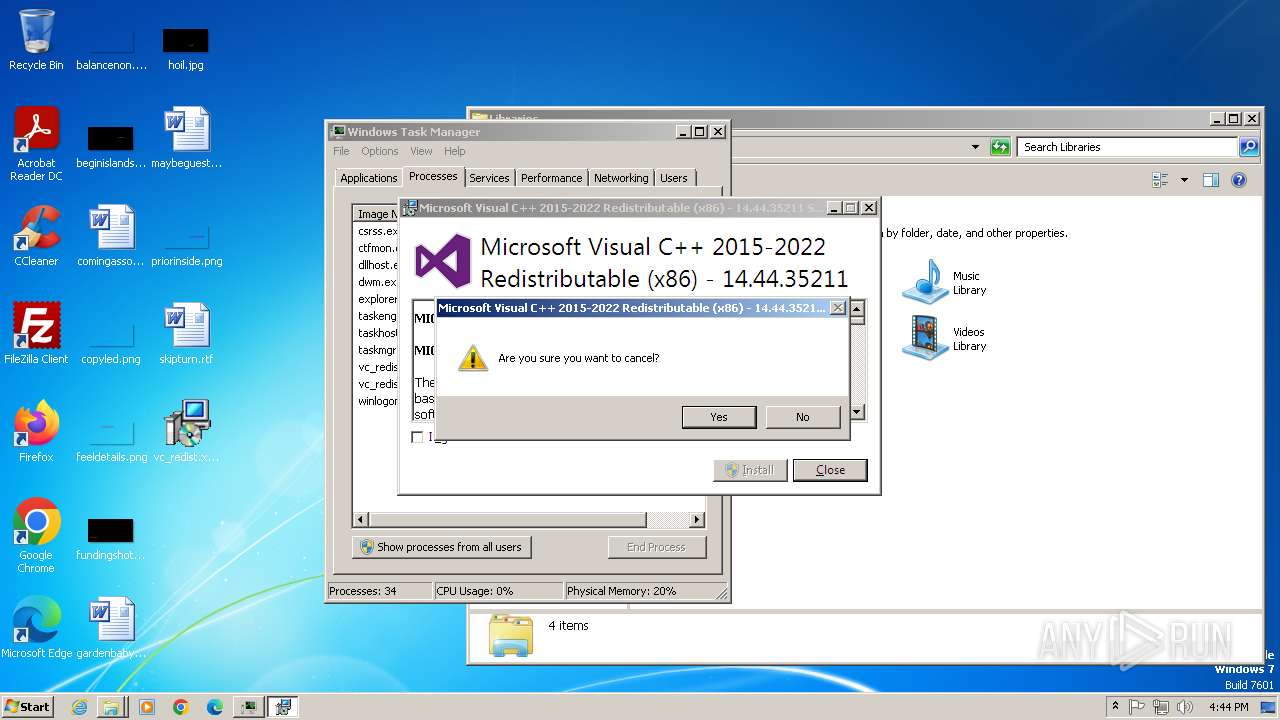Click the network tray icon

1161,707
